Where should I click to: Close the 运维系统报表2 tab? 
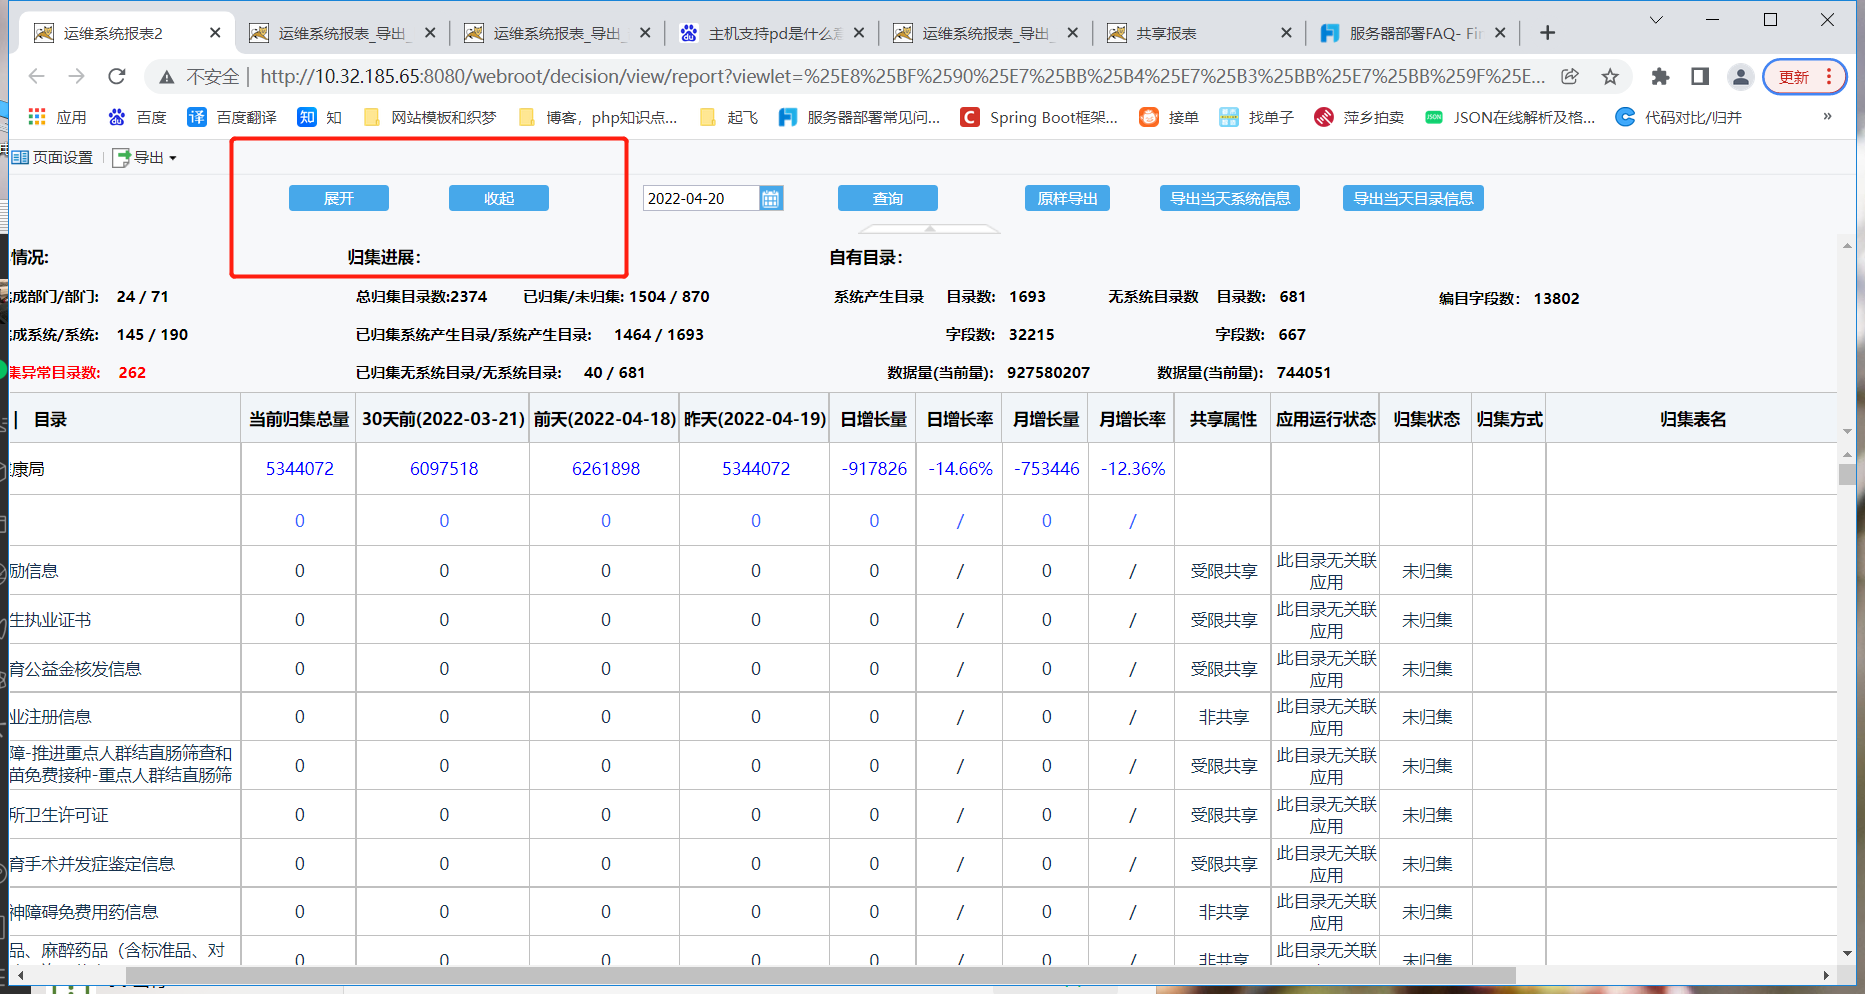[x=215, y=33]
